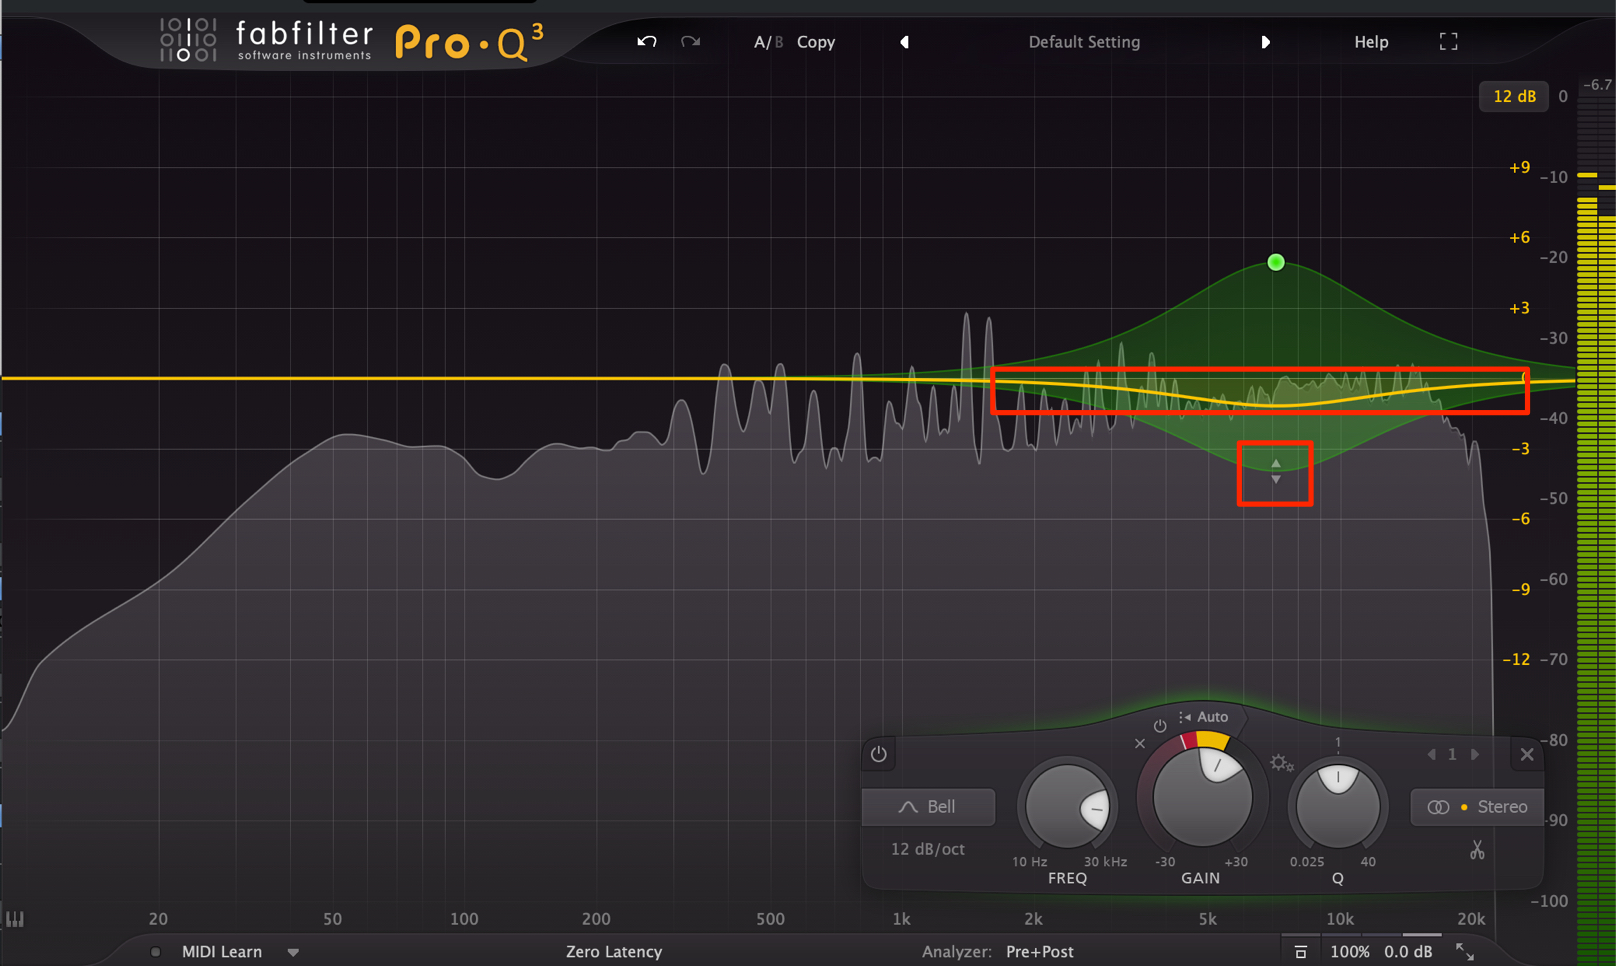Open the Default Setting preset menu
1616x966 pixels.
tap(1084, 42)
